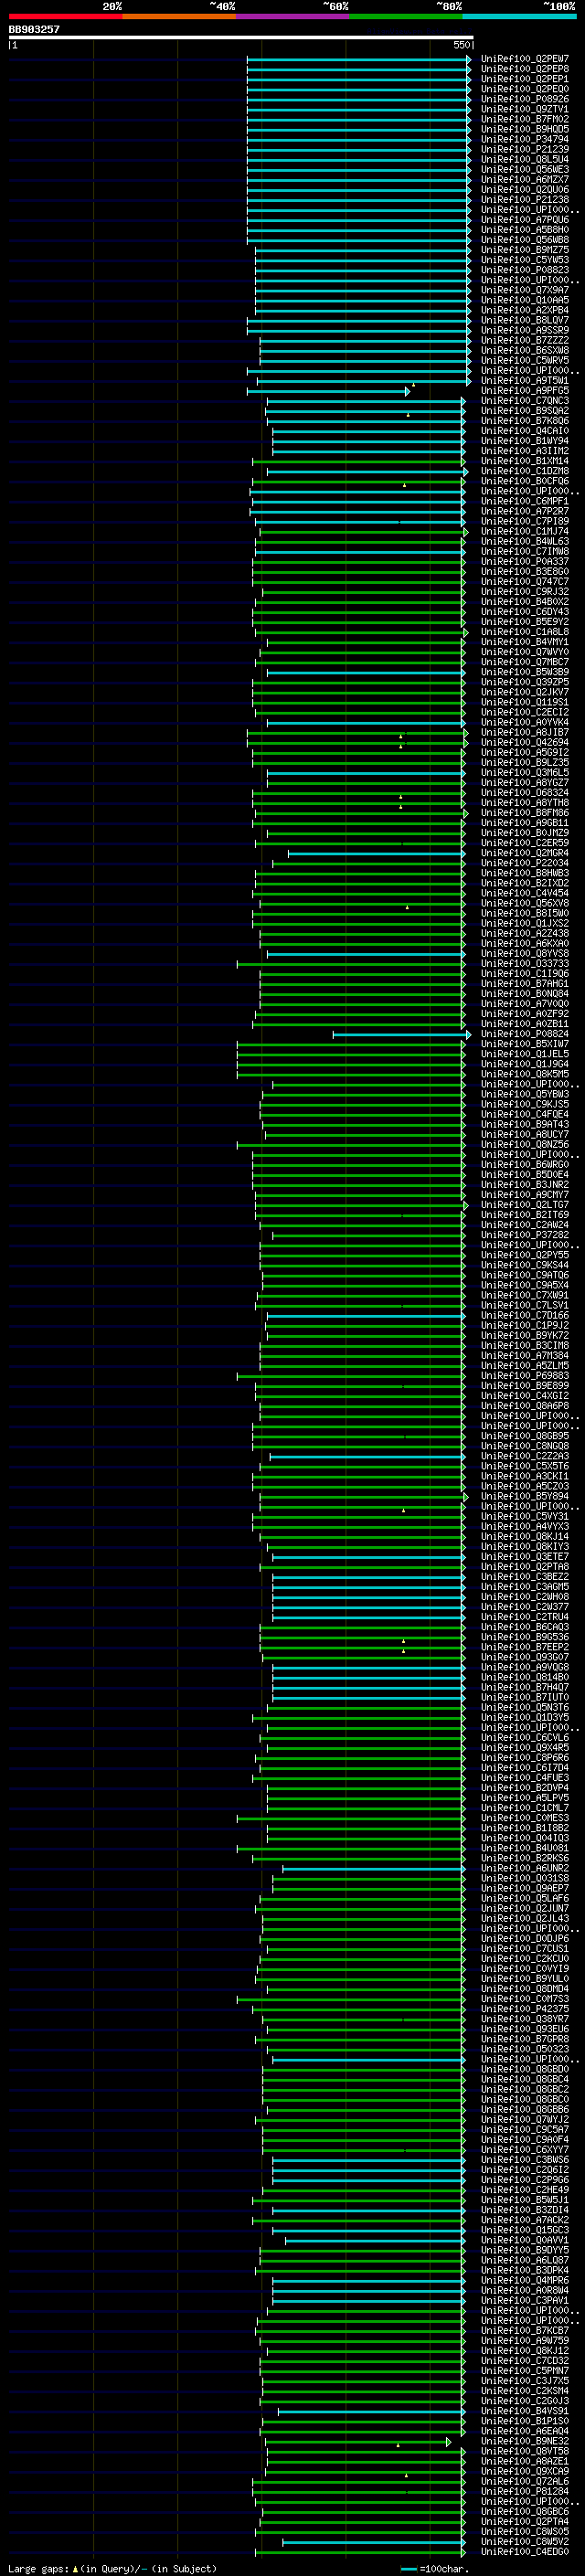Select the UniRef100_P34794 label
The height and width of the screenshot is (2576, 585).
pyautogui.click(x=524, y=139)
